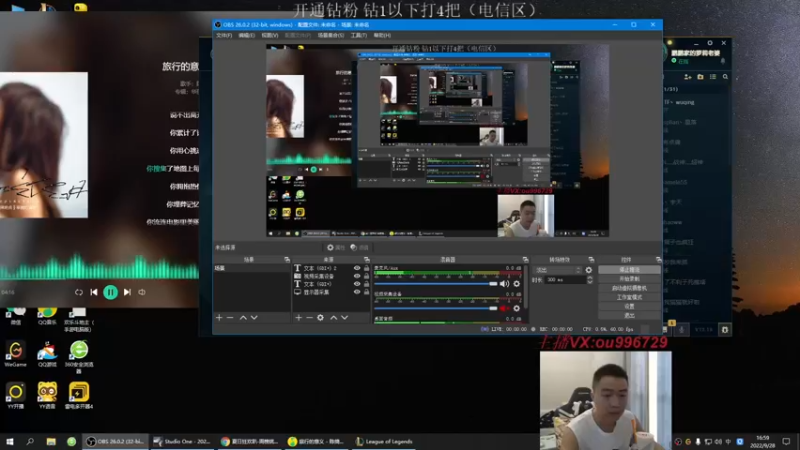
Task: Switch to Studio One in the taskbar
Action: click(183, 441)
